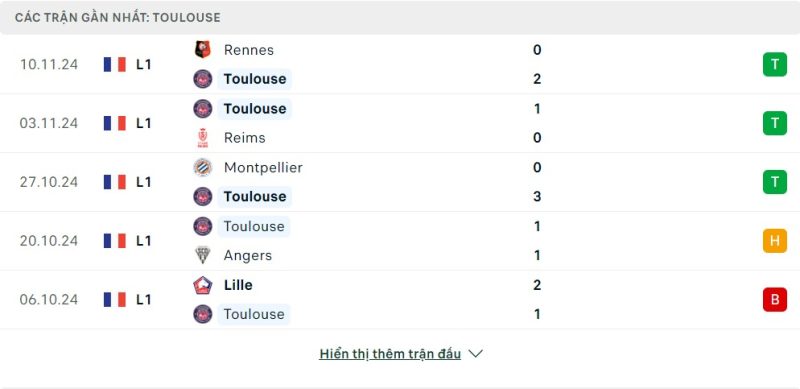800x389 pixels.
Task: Click red B loss badge for Lille match
Action: click(774, 299)
